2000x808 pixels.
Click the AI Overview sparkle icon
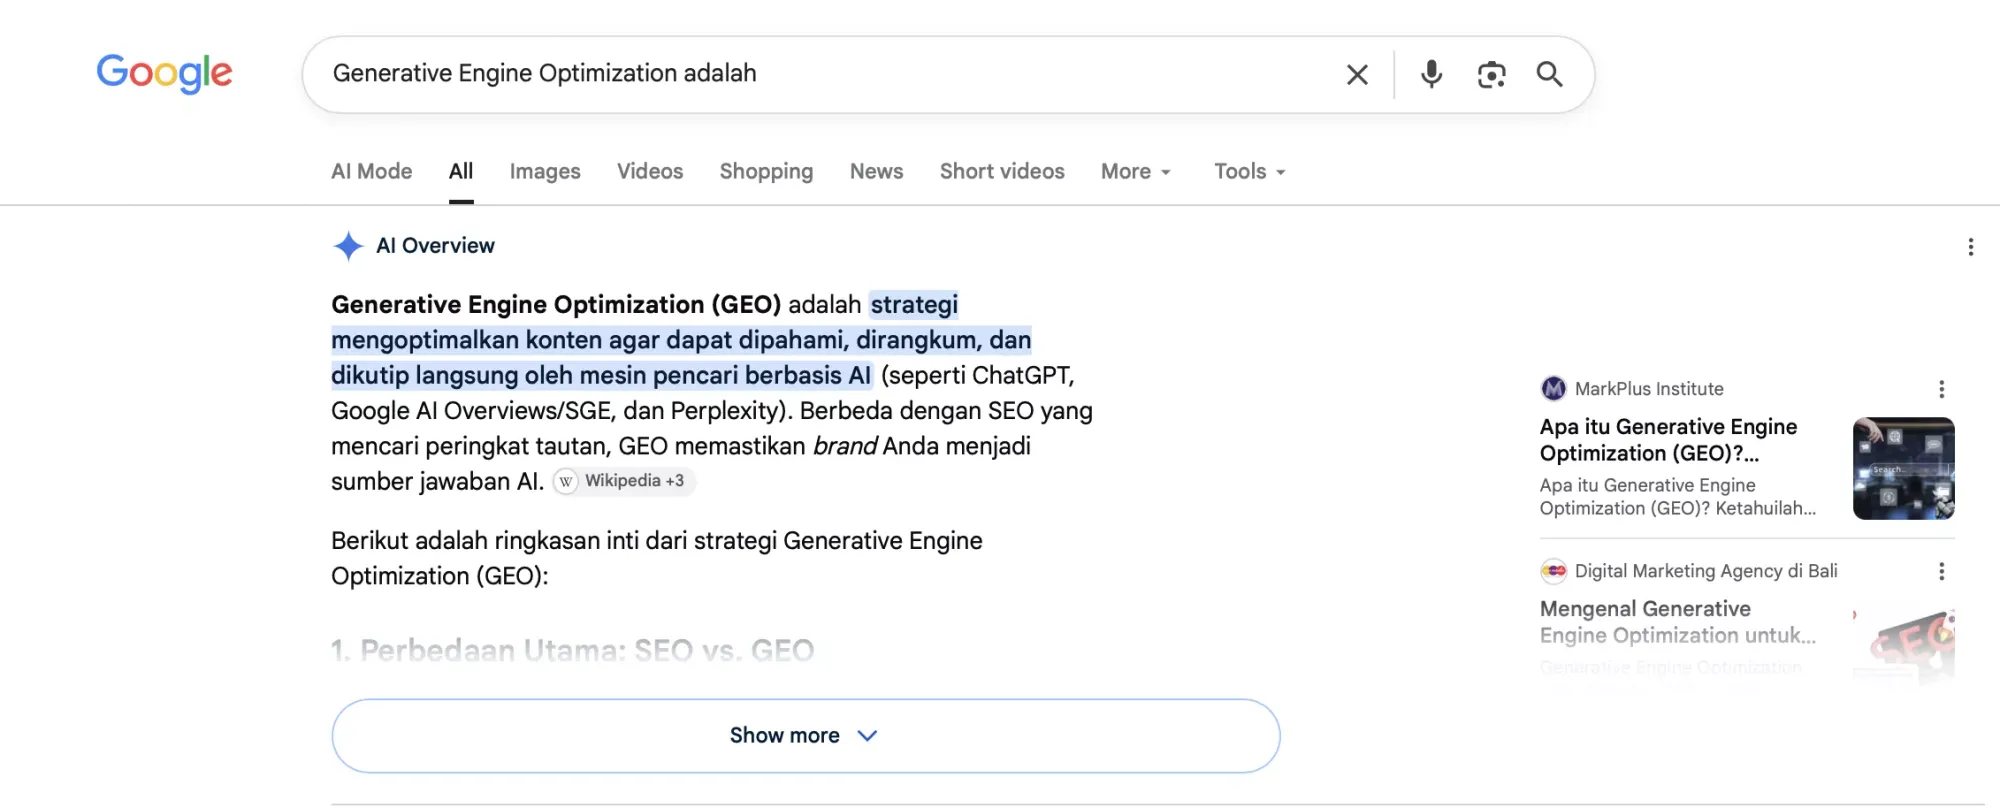pyautogui.click(x=348, y=246)
